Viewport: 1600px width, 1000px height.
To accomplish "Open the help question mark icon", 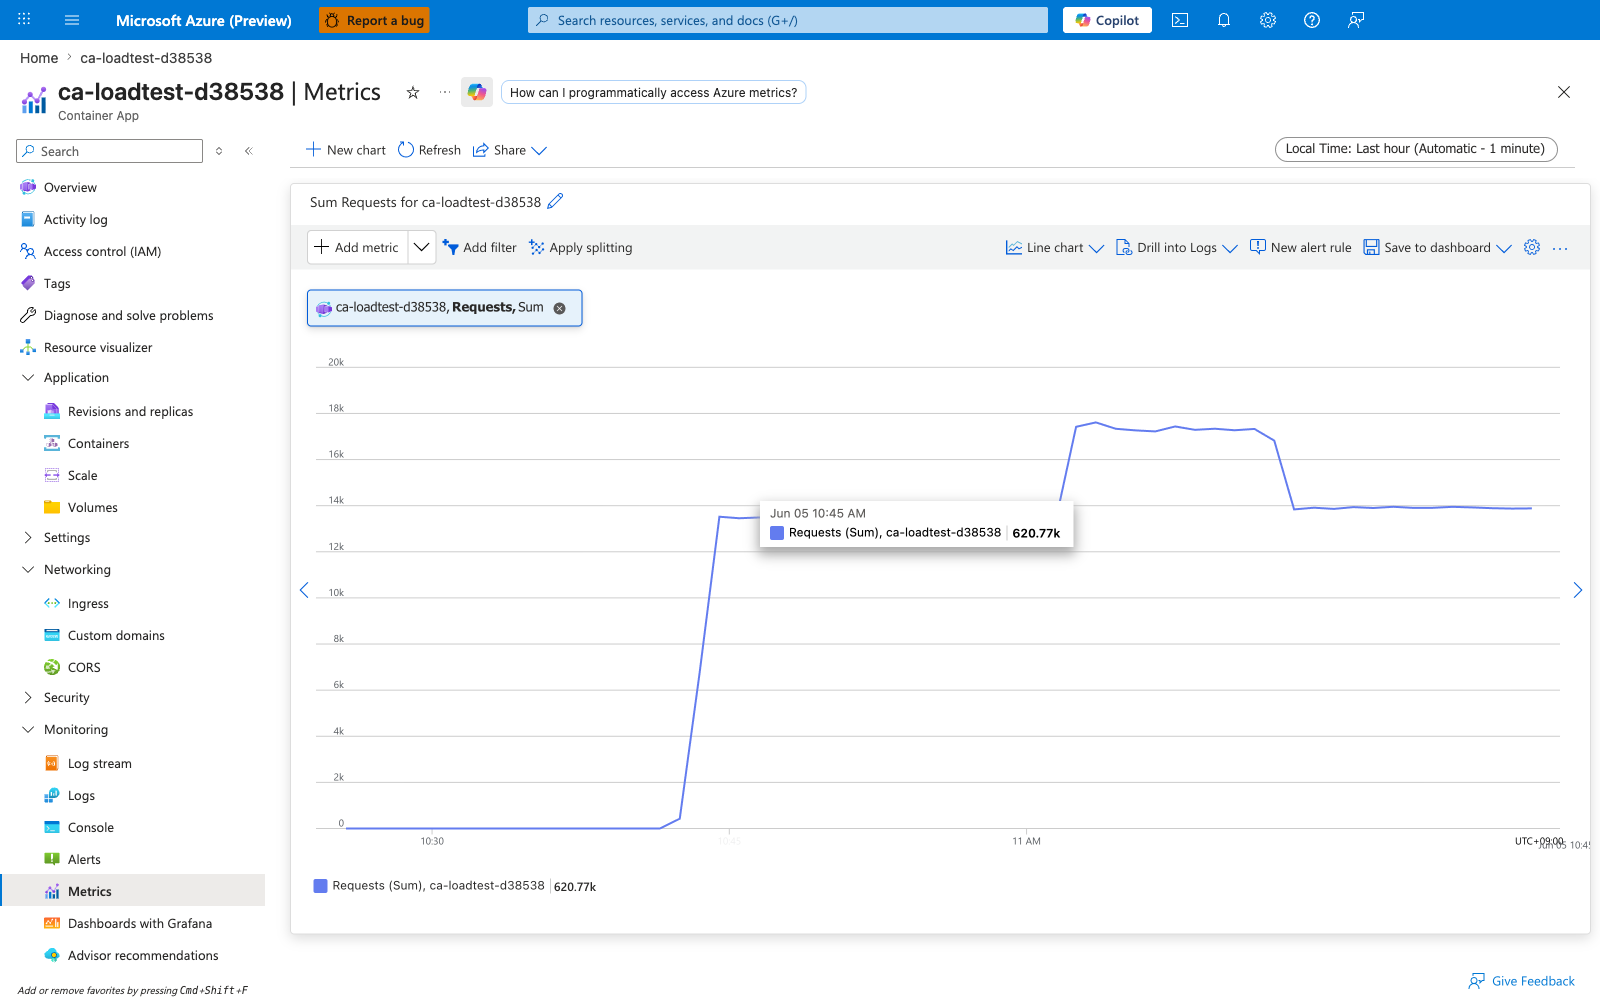I will click(x=1312, y=20).
